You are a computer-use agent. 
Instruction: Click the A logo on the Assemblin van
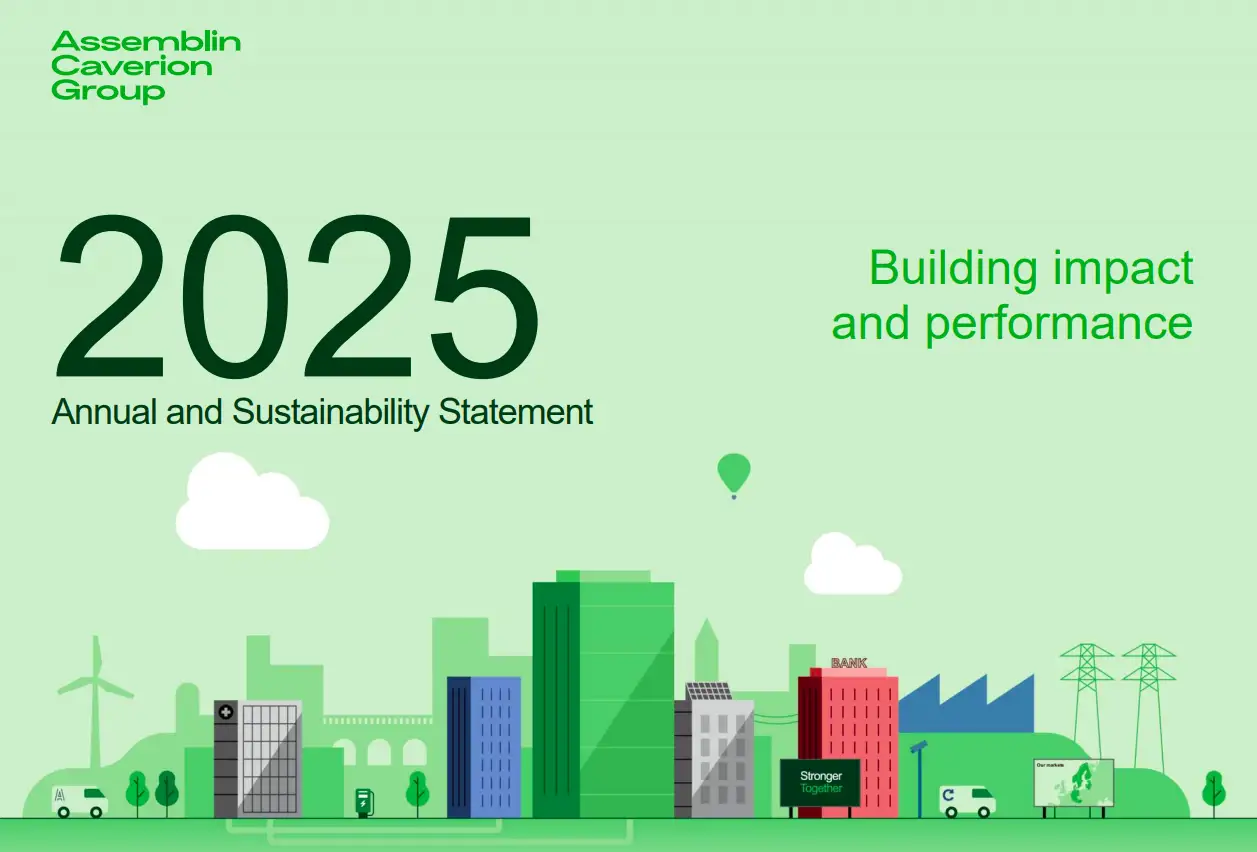(60, 795)
